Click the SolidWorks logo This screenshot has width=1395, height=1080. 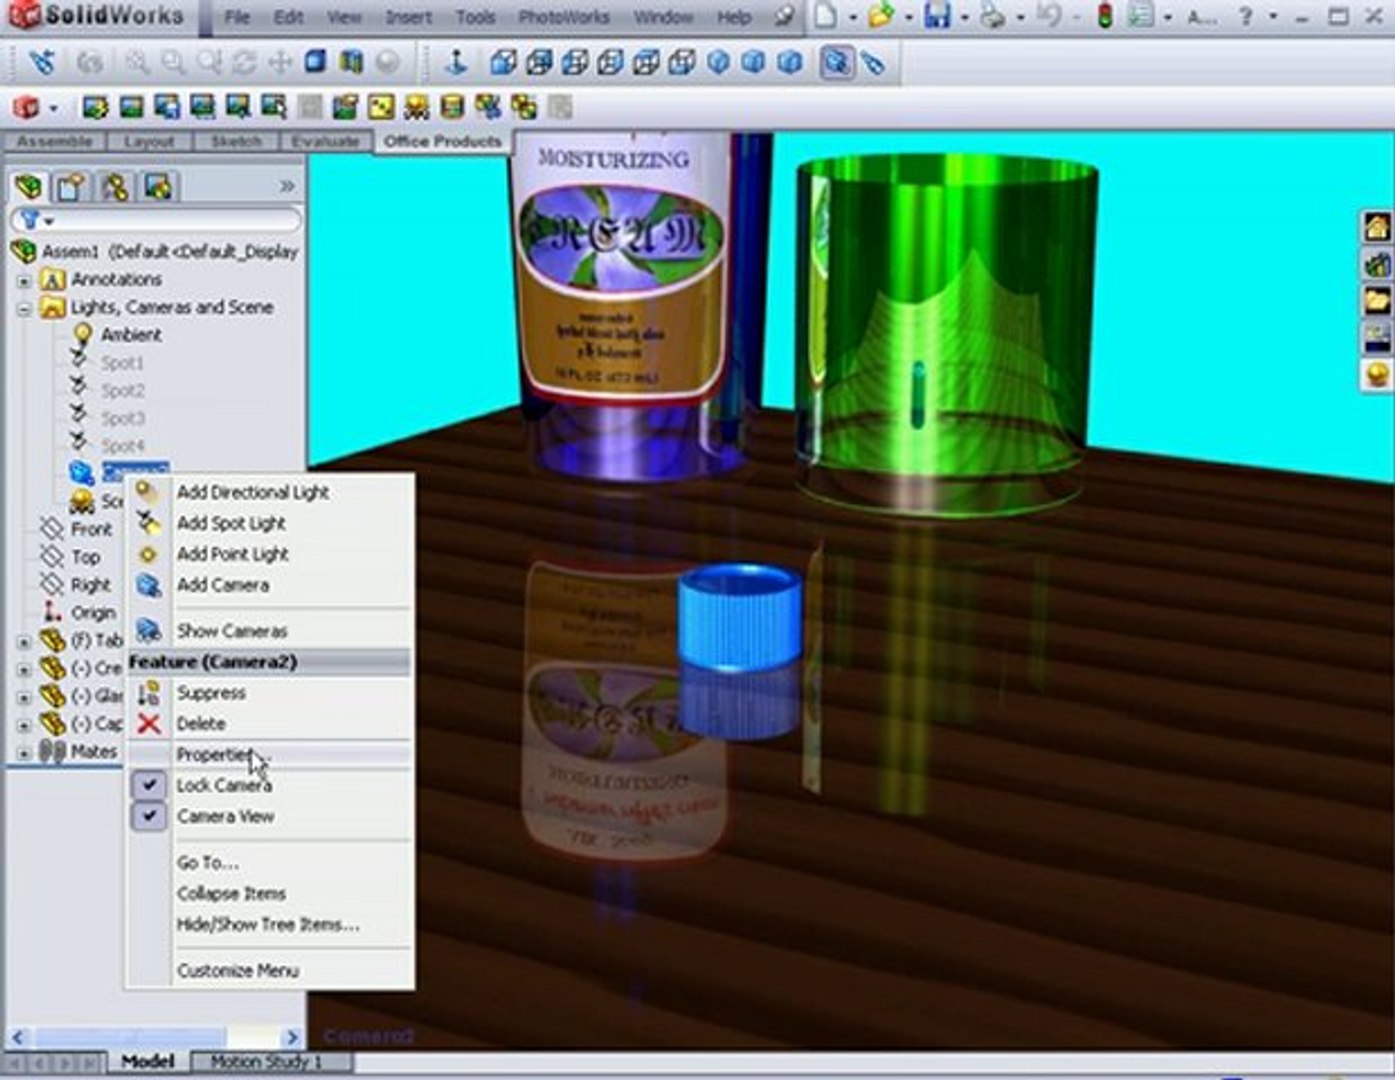pos(97,15)
